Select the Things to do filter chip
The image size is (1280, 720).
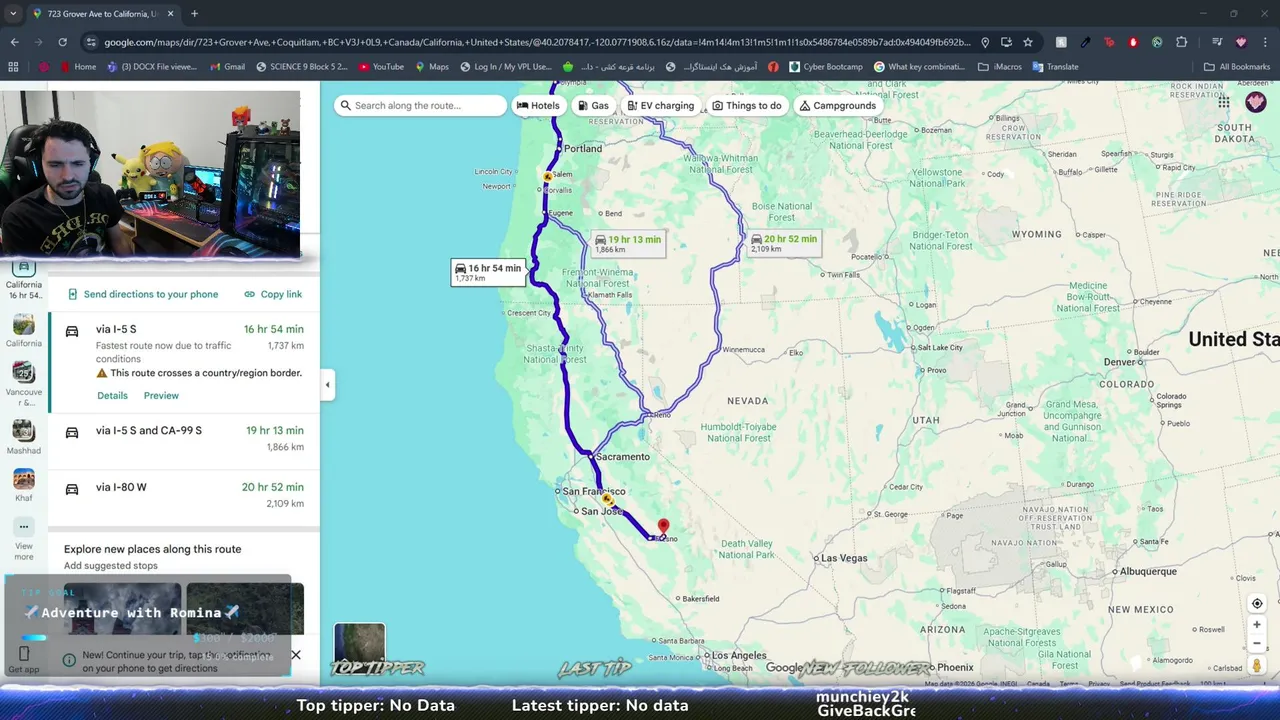point(747,106)
